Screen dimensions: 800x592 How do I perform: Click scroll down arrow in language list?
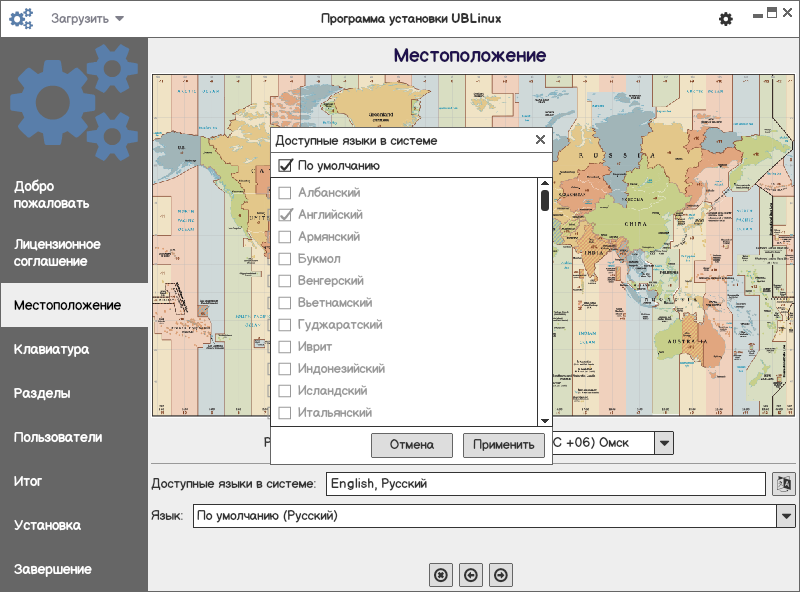(x=545, y=421)
